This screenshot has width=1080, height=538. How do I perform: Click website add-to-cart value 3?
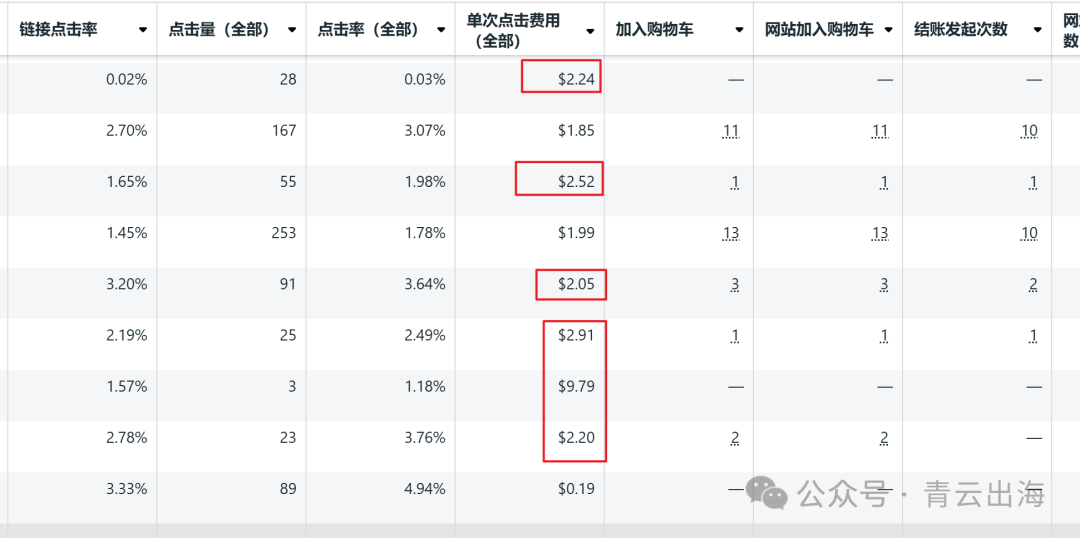[x=884, y=285]
